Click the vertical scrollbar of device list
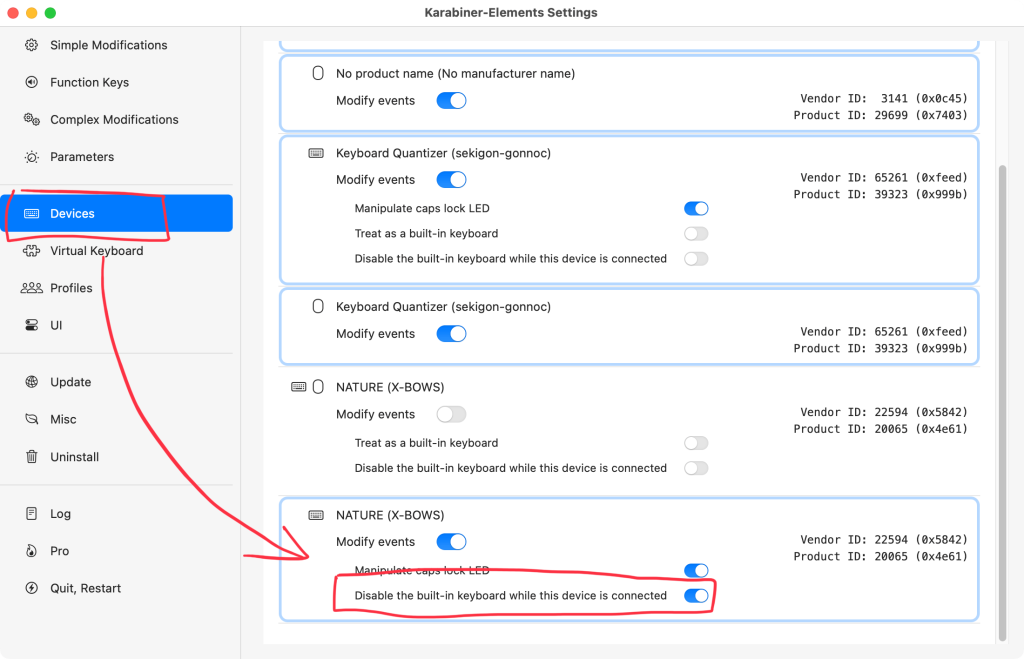The height and width of the screenshot is (659, 1024). pos(1002,403)
